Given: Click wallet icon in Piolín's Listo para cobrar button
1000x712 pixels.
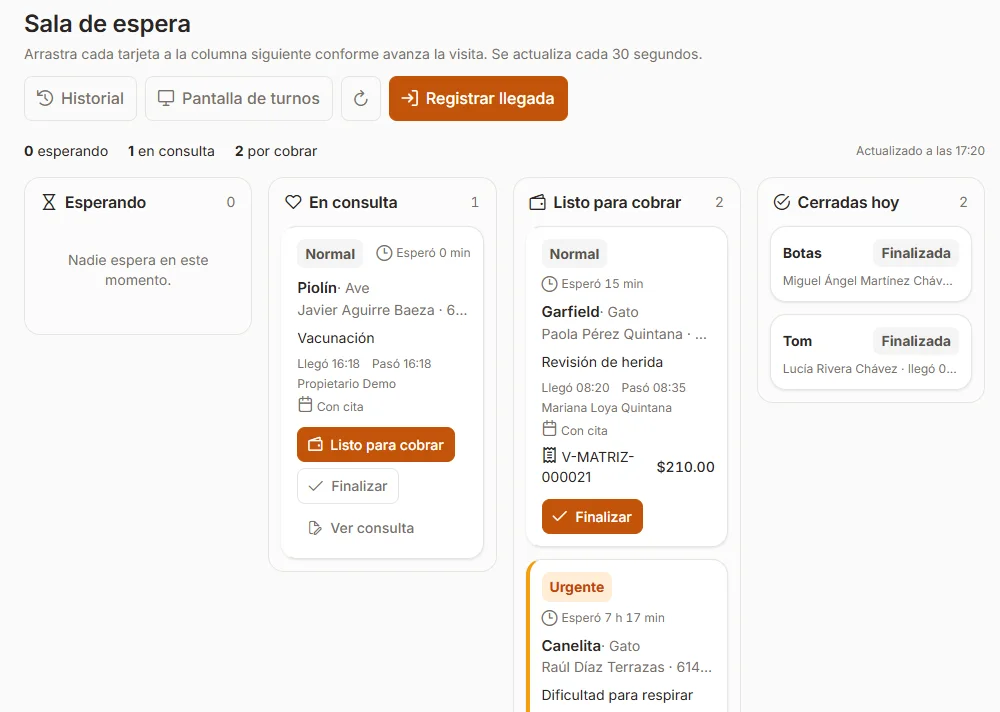Looking at the screenshot, I should pos(315,444).
